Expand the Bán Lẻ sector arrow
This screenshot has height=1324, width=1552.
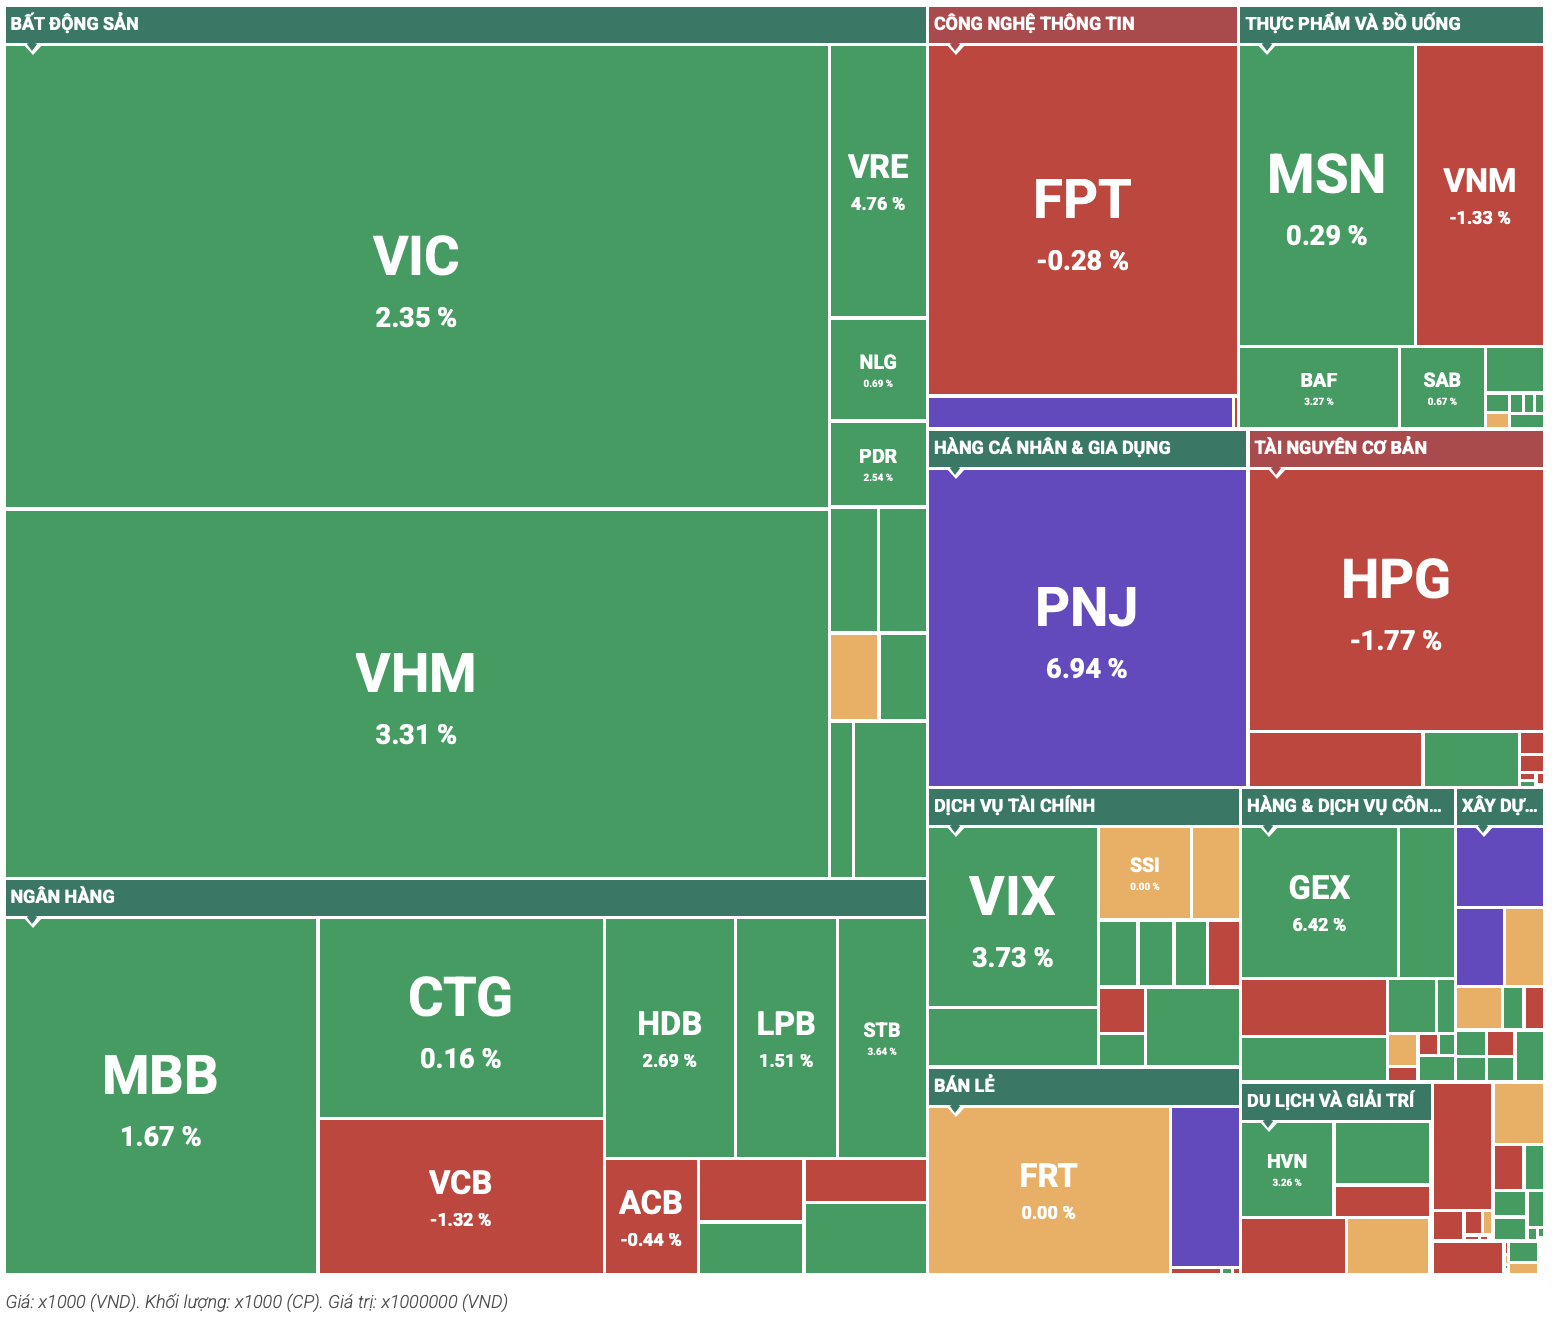tap(955, 1110)
